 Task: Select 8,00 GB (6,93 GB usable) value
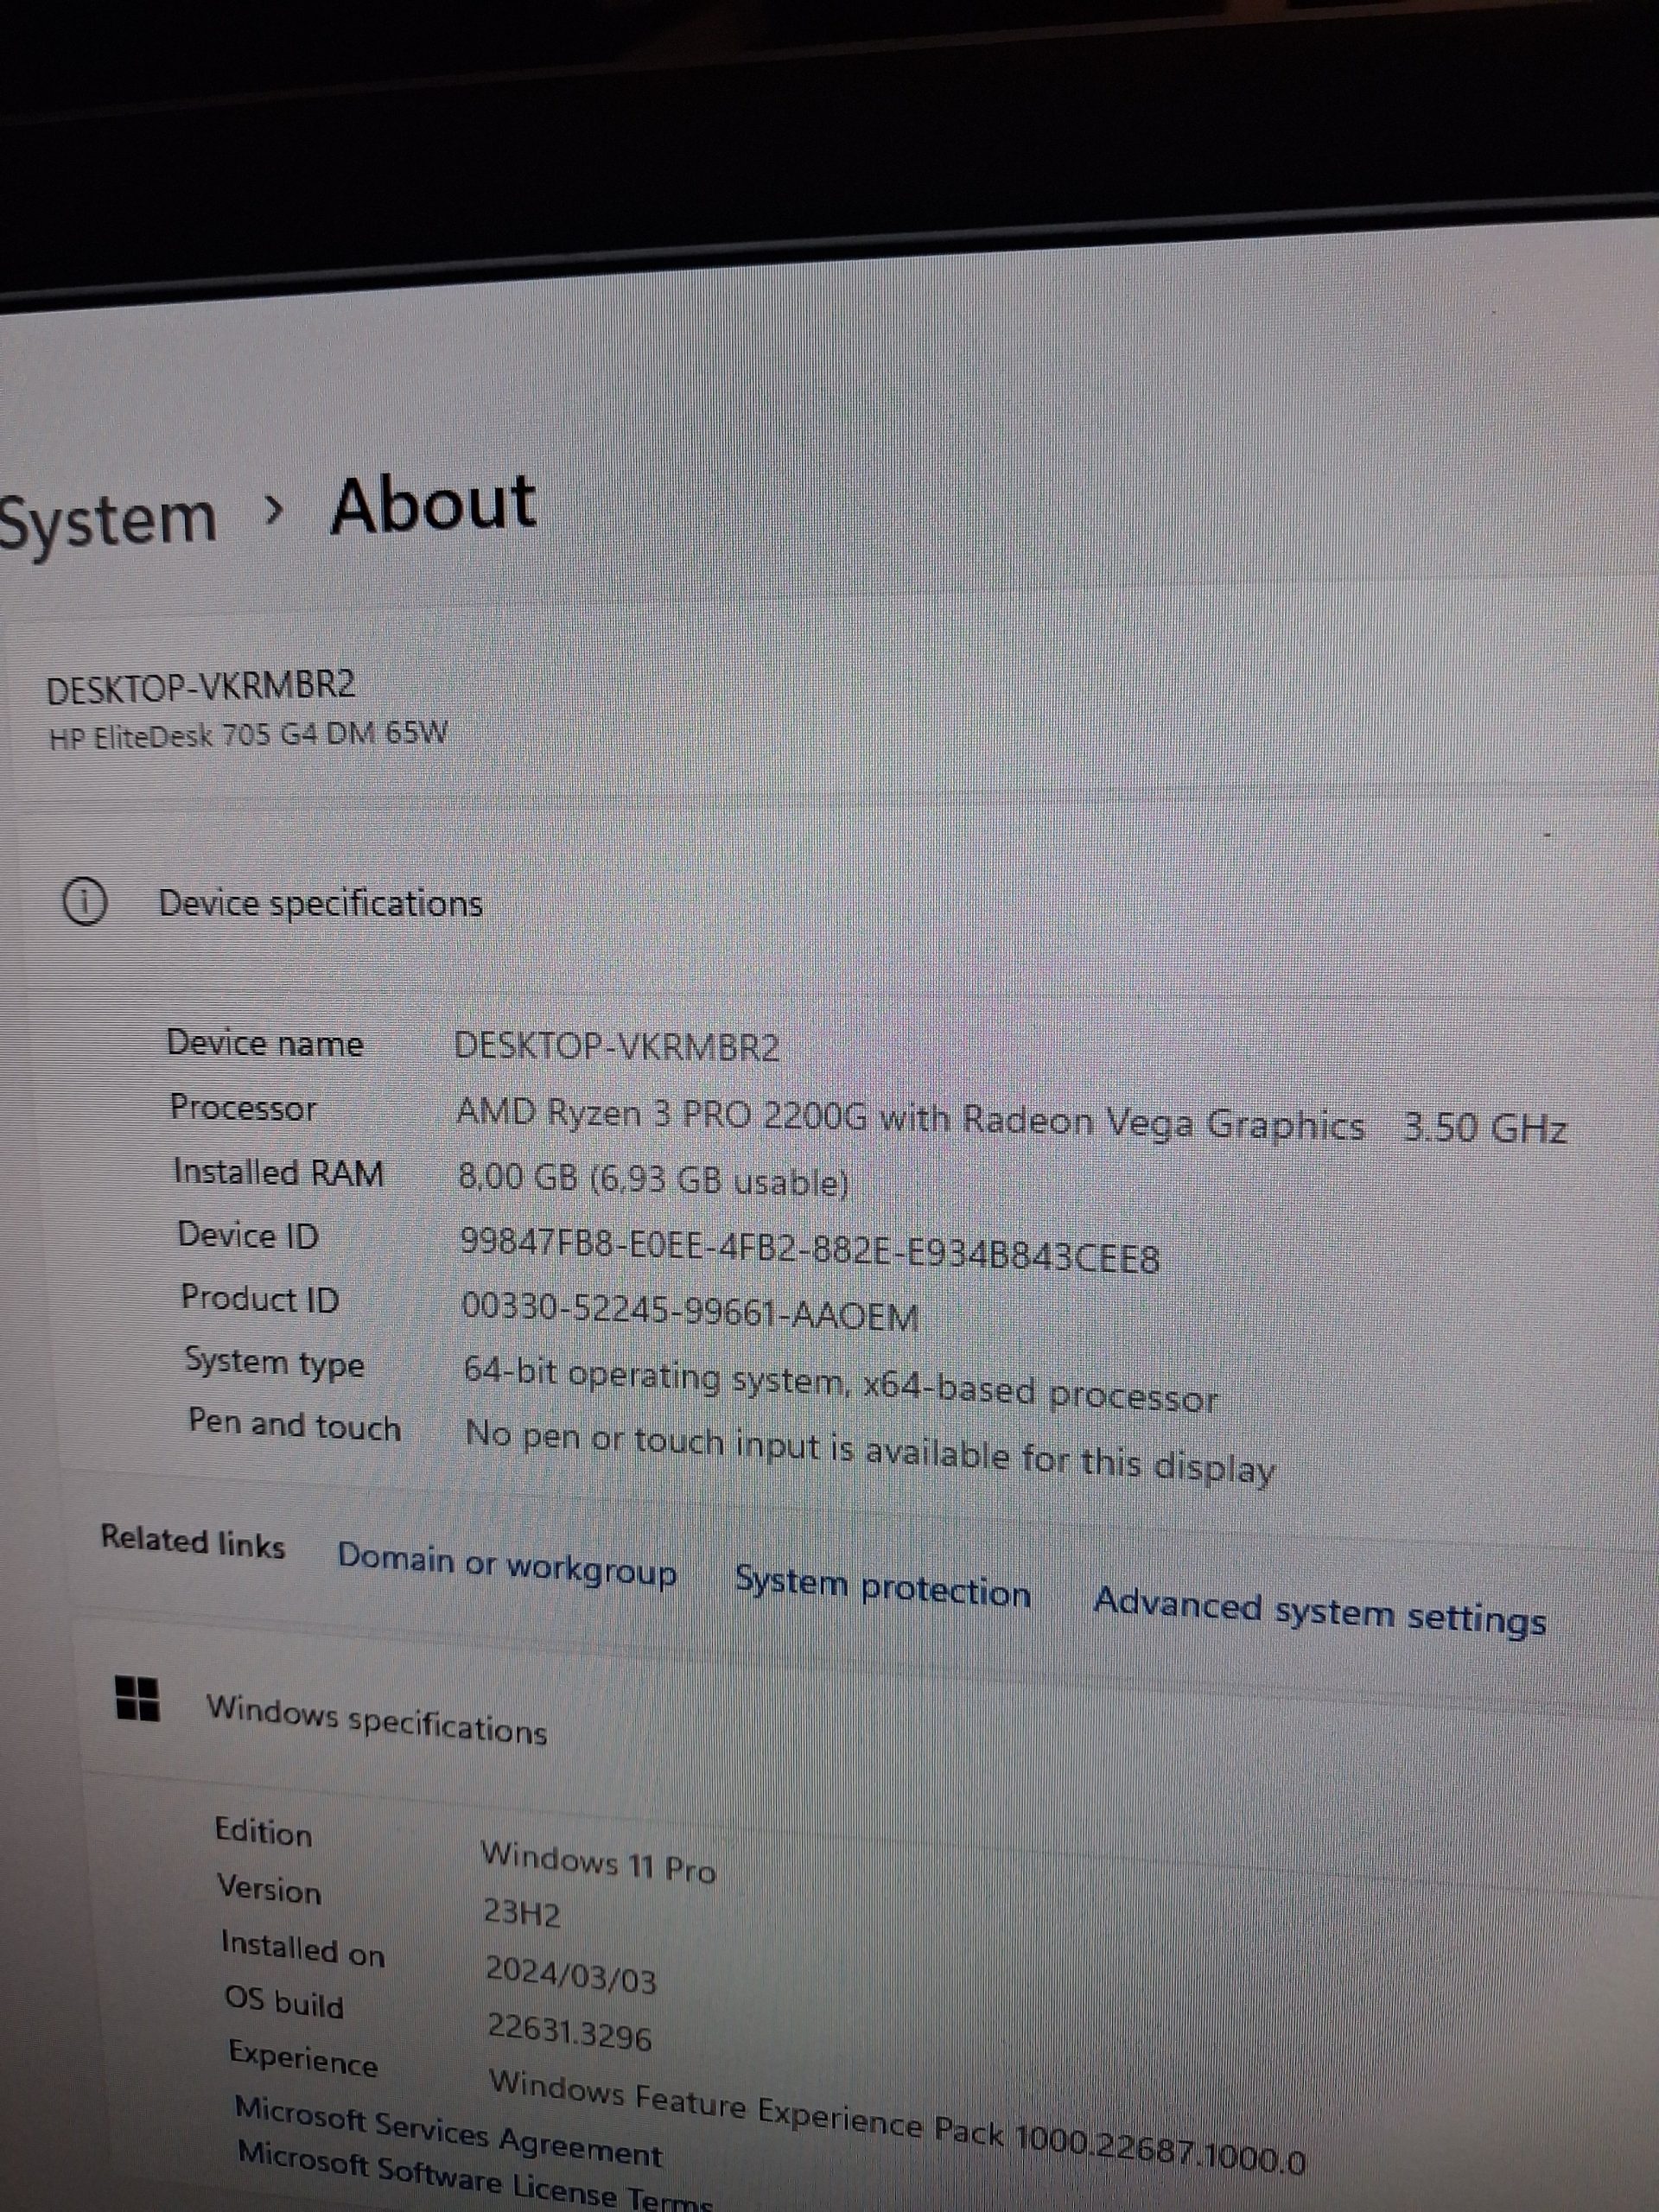[654, 1180]
